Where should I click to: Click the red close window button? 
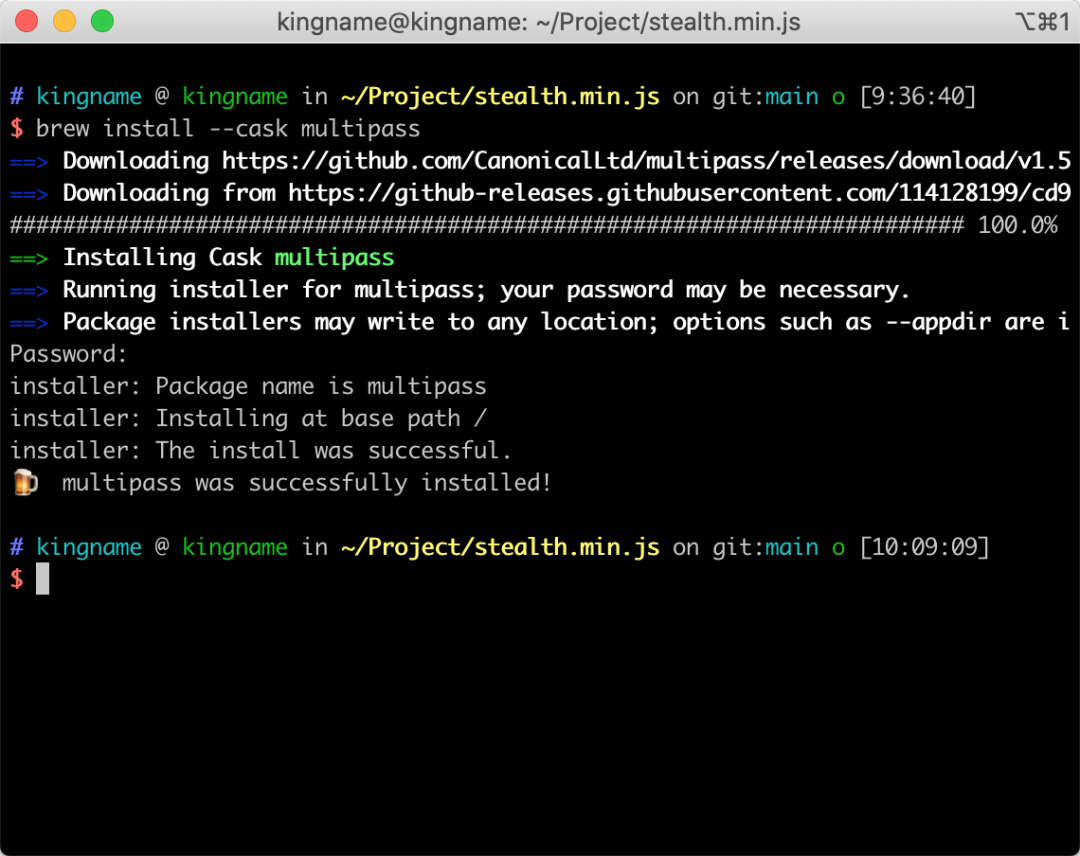coord(26,21)
